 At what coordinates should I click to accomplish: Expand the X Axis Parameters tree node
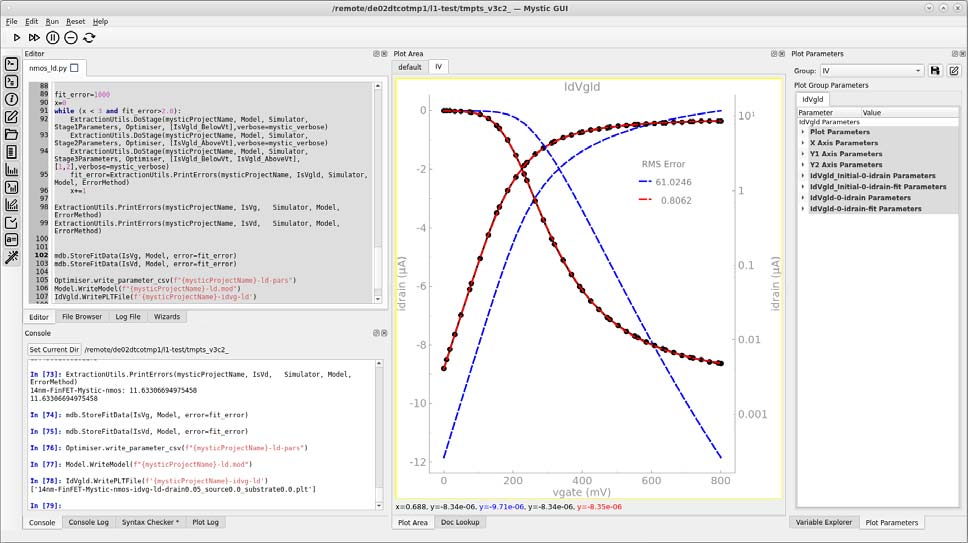click(803, 143)
